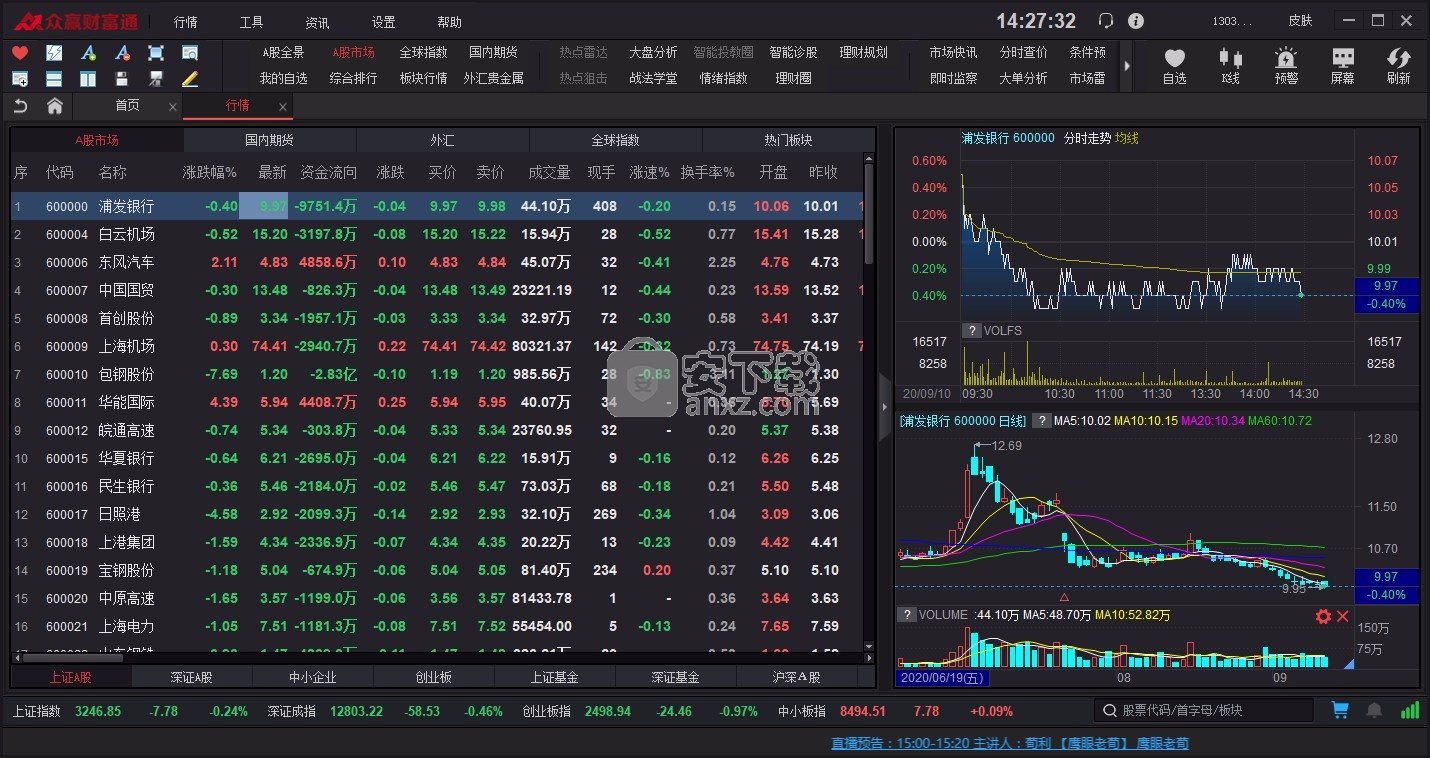This screenshot has width=1430, height=758.
Task: Expand the toolbar overflow arrow
Action: (x=1127, y=66)
